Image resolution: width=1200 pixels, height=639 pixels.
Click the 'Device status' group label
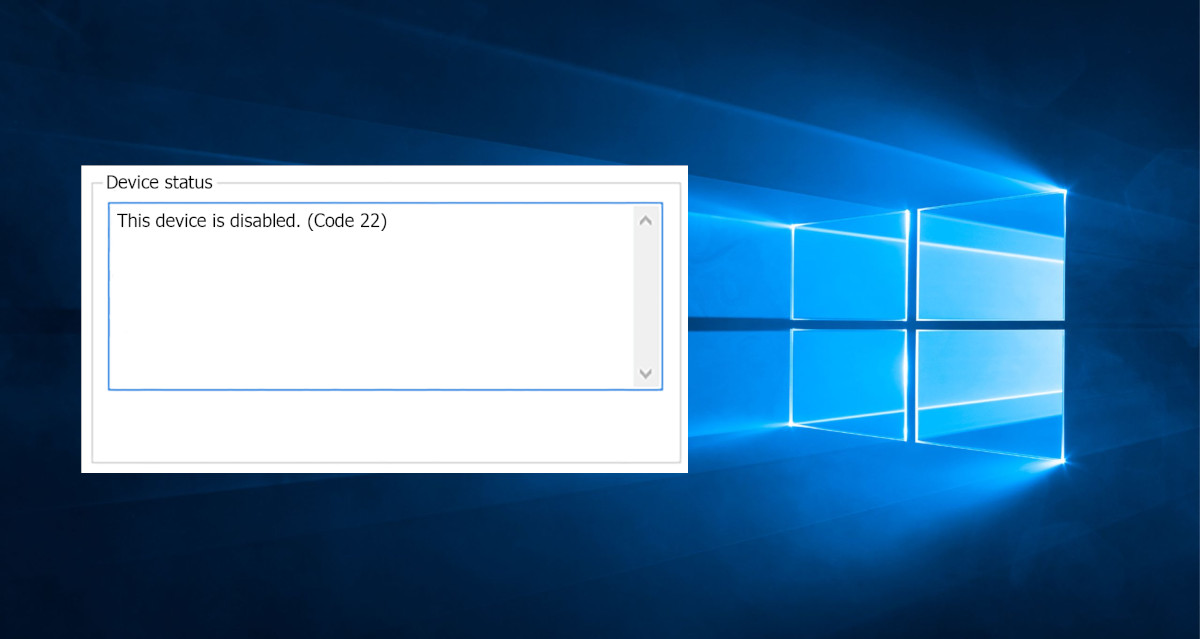tap(159, 182)
